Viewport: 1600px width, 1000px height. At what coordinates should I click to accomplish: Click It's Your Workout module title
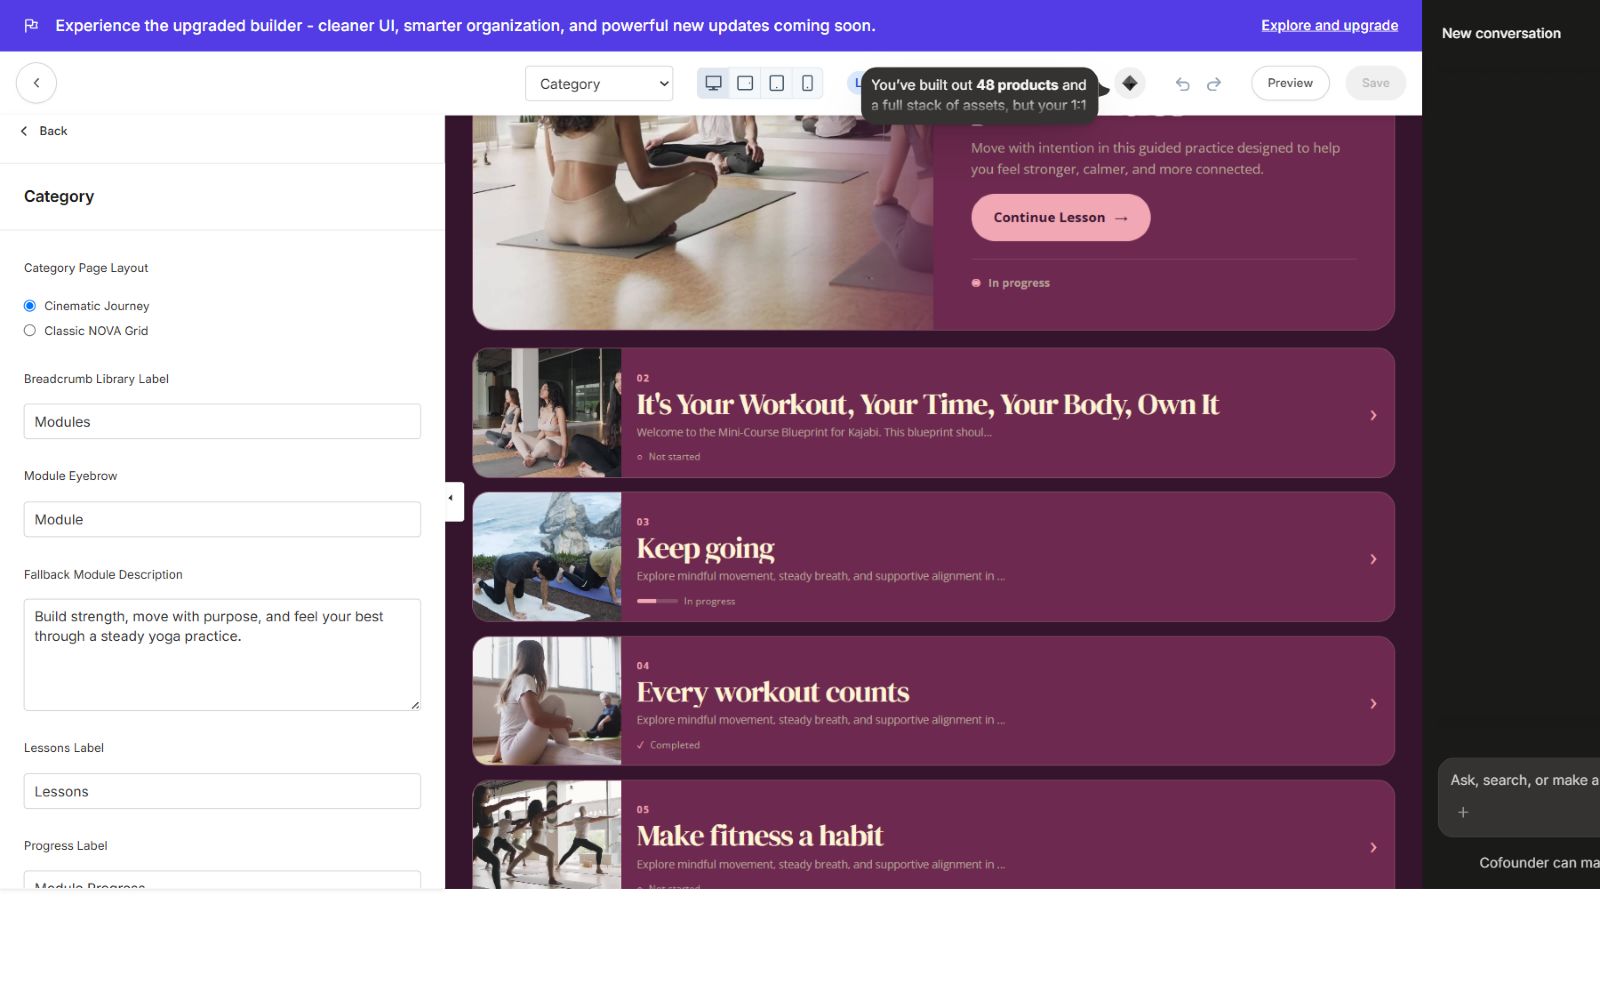(928, 404)
